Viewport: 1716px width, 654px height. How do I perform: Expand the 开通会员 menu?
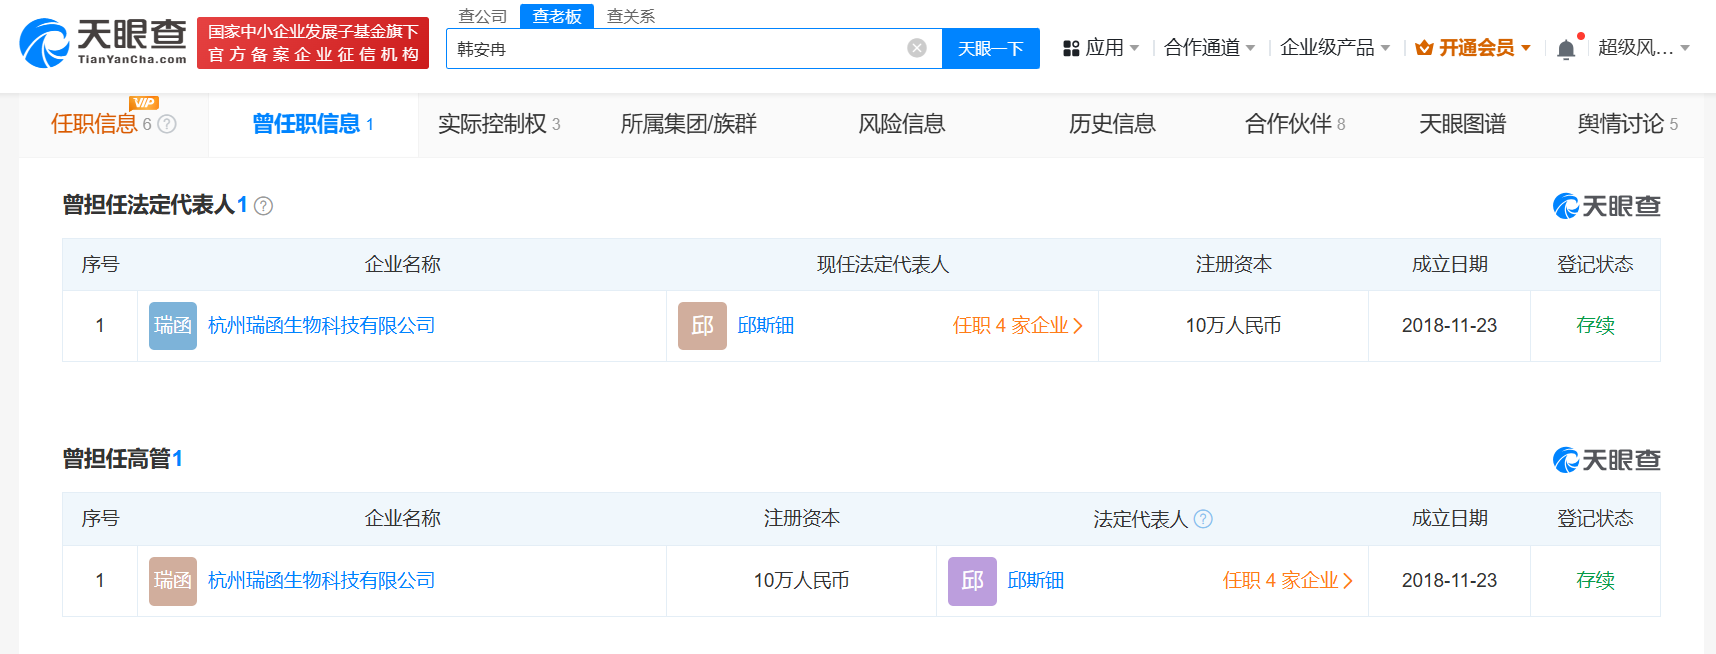[x=1526, y=48]
